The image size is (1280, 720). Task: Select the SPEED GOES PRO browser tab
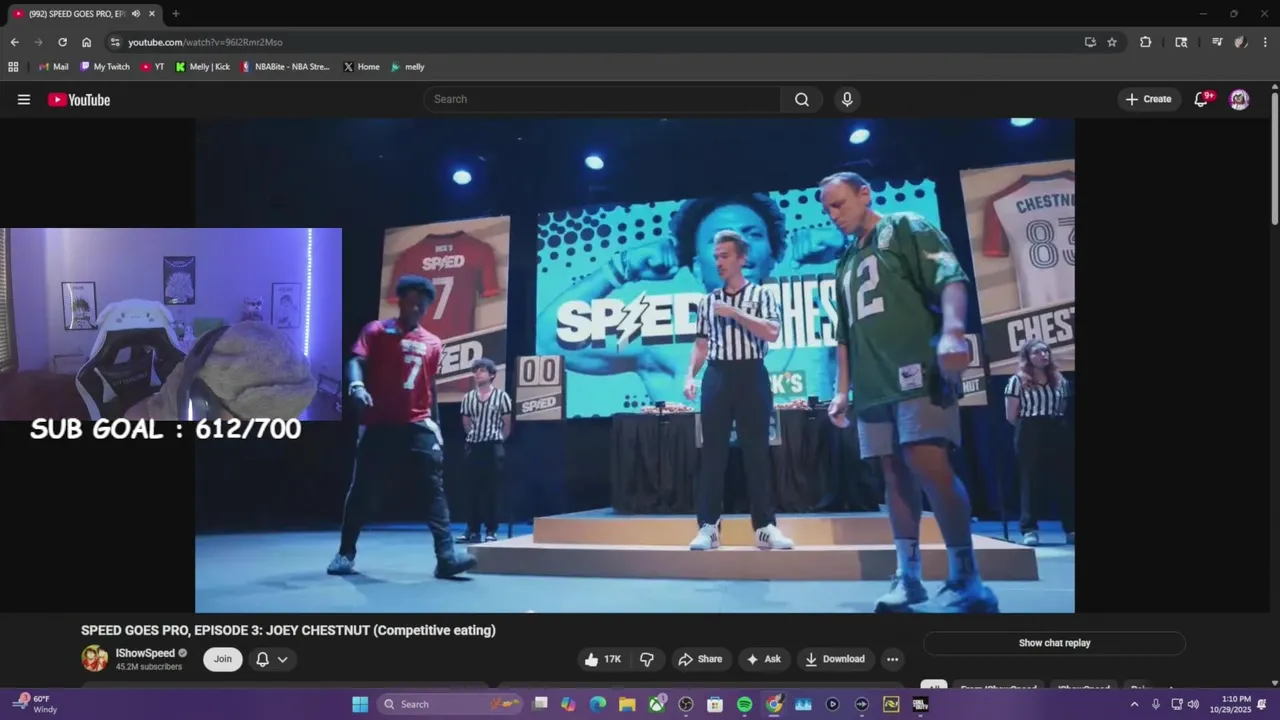click(x=78, y=14)
